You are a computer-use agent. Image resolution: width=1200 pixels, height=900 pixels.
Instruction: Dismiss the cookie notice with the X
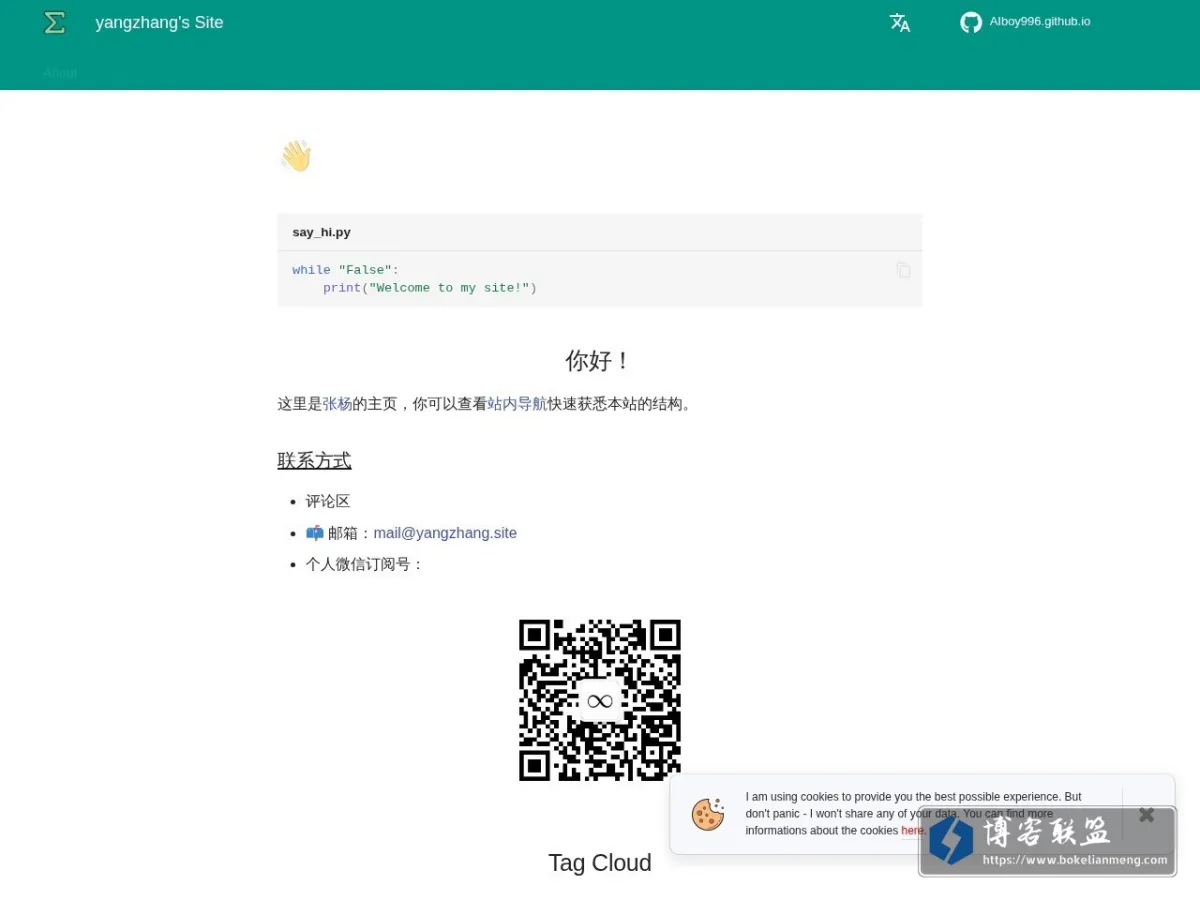(1147, 814)
